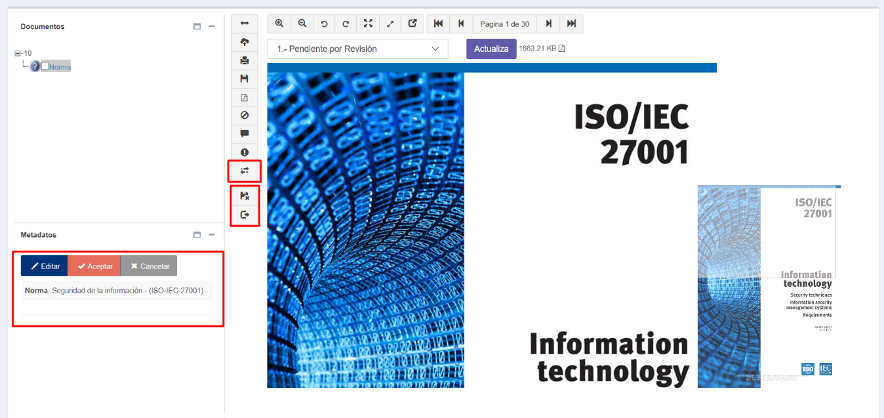Image resolution: width=884 pixels, height=418 pixels.
Task: Click the red Aceptar button
Action: (x=94, y=266)
